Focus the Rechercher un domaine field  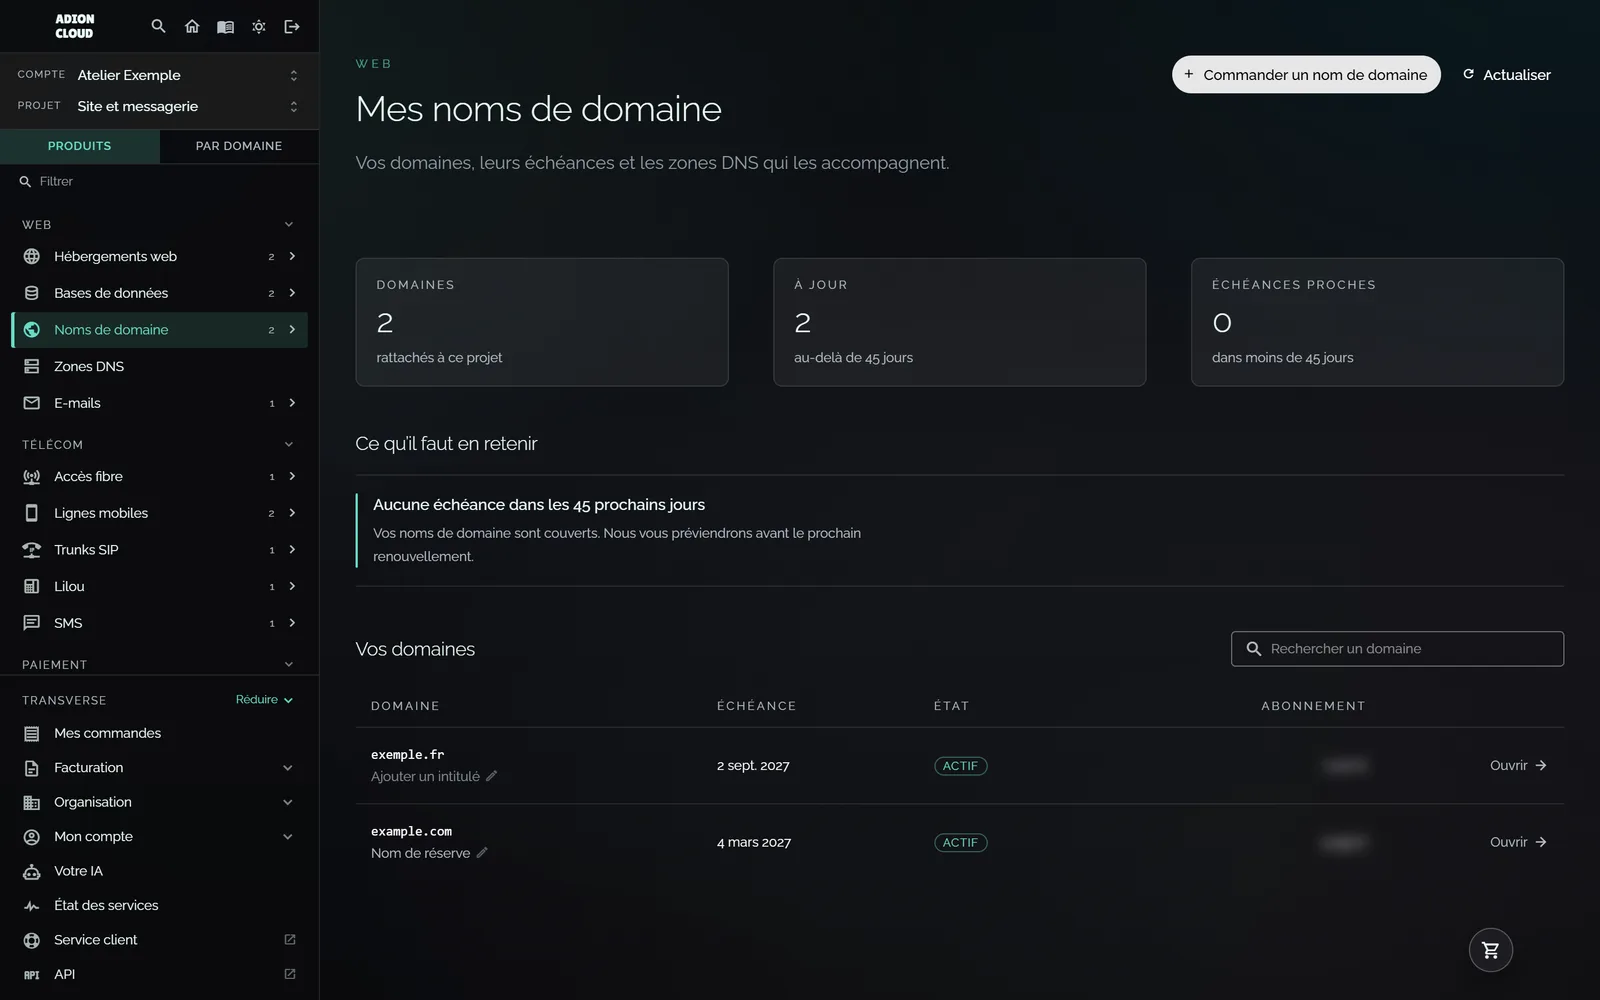coord(1397,649)
